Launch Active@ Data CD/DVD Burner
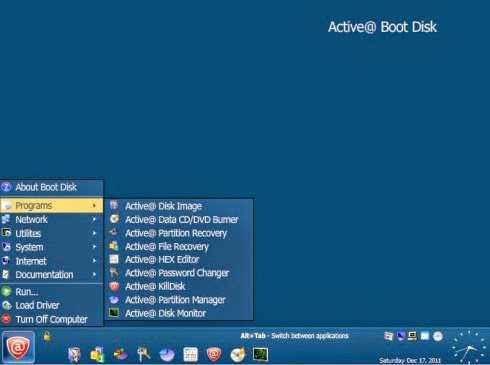Viewport: 490px width, 365px height. pyautogui.click(x=179, y=219)
